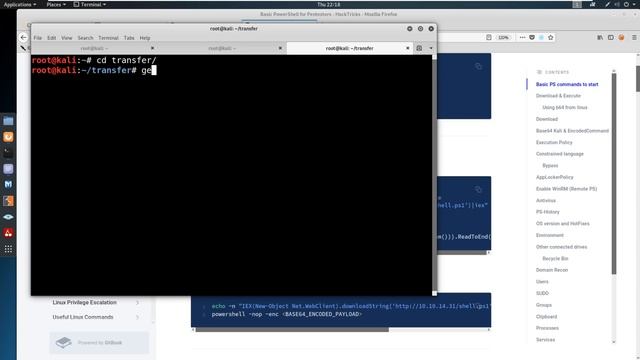Open Enable WinRM (Remote PS) link

coord(566,189)
